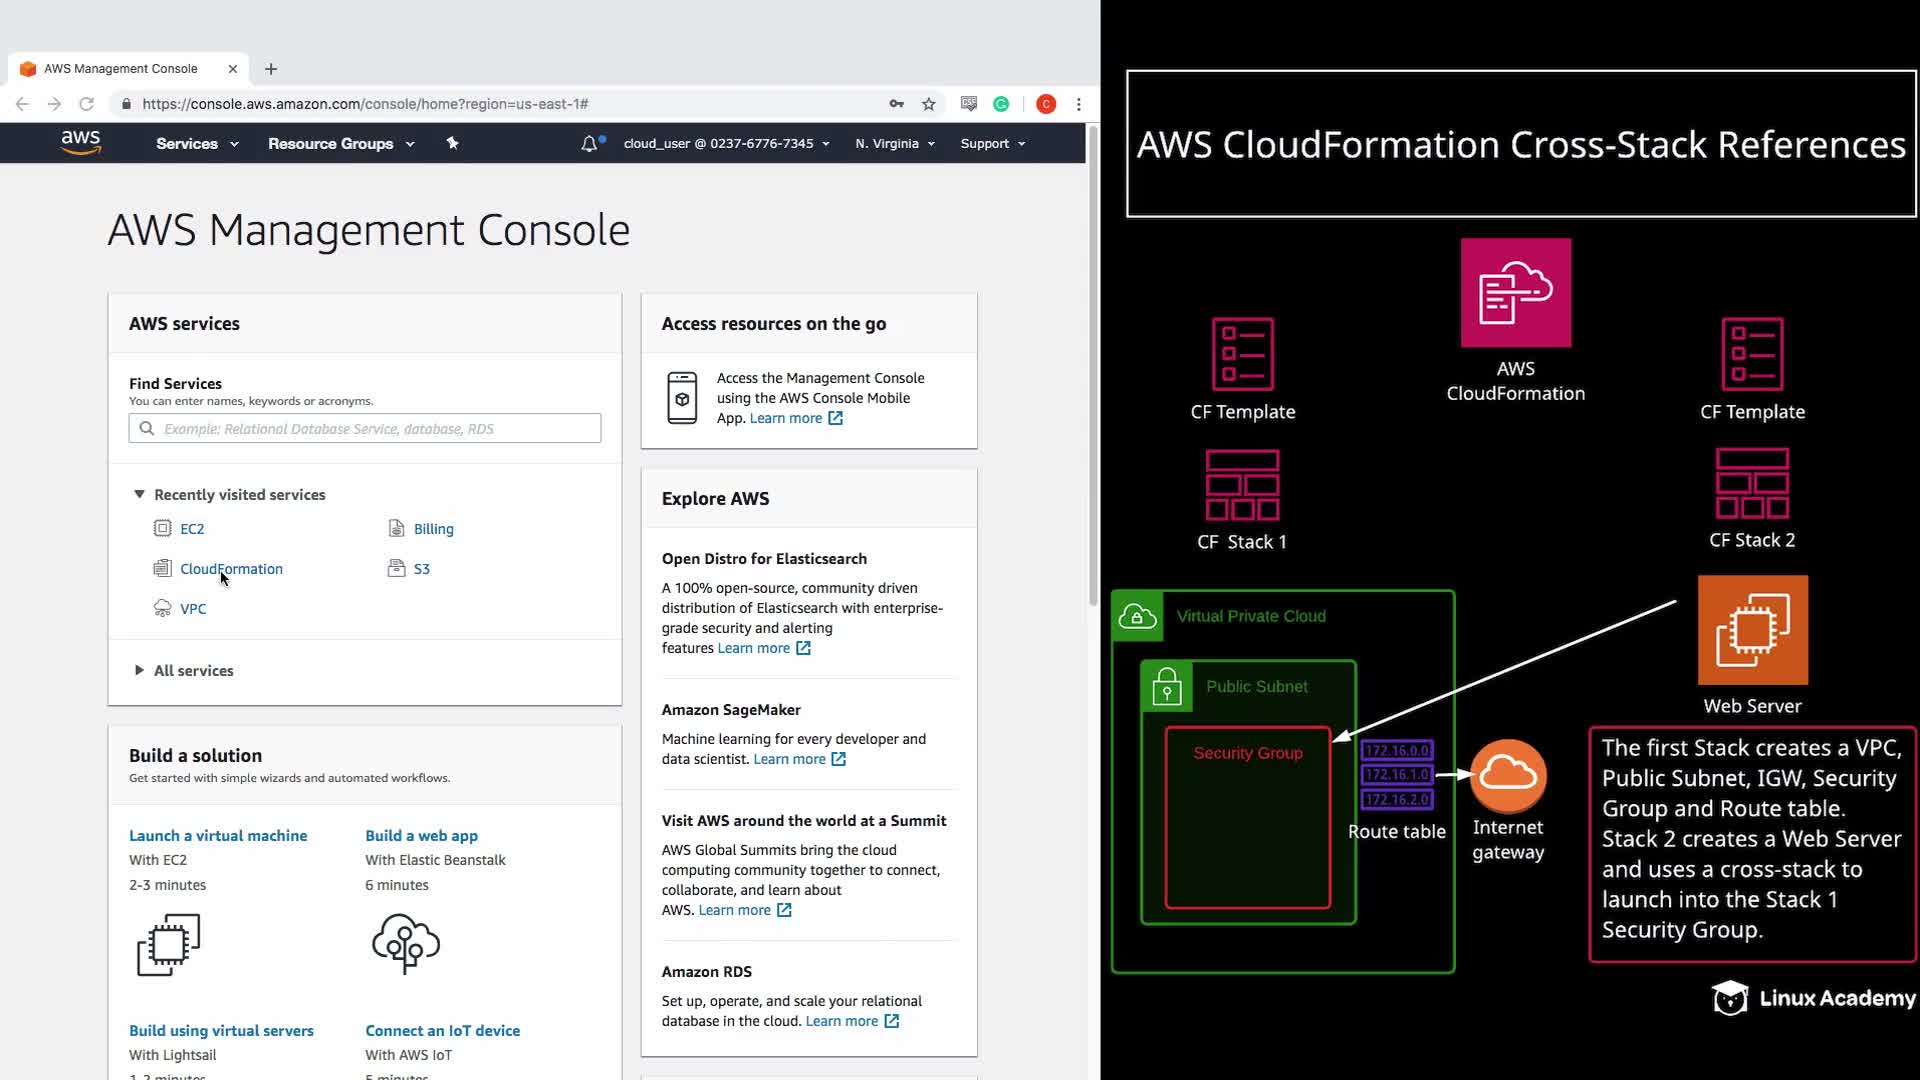Open the Support menu

992,143
